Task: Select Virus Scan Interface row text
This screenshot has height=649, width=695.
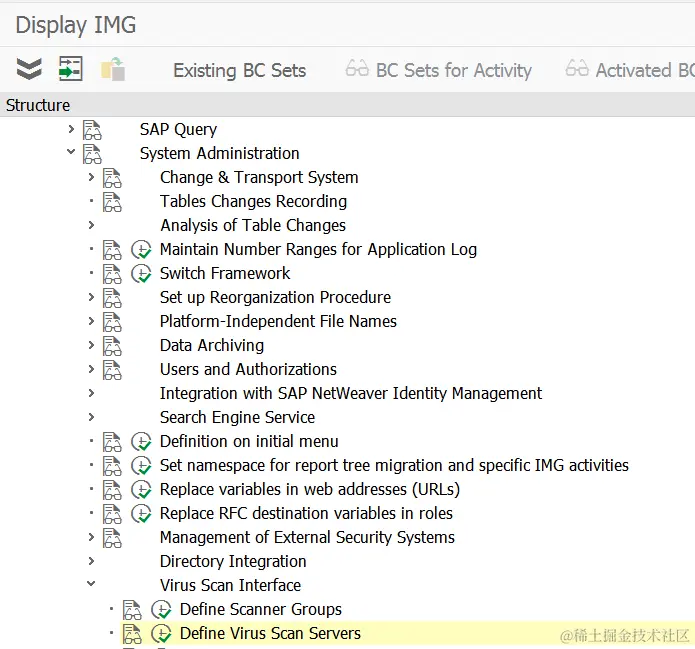Action: click(230, 585)
